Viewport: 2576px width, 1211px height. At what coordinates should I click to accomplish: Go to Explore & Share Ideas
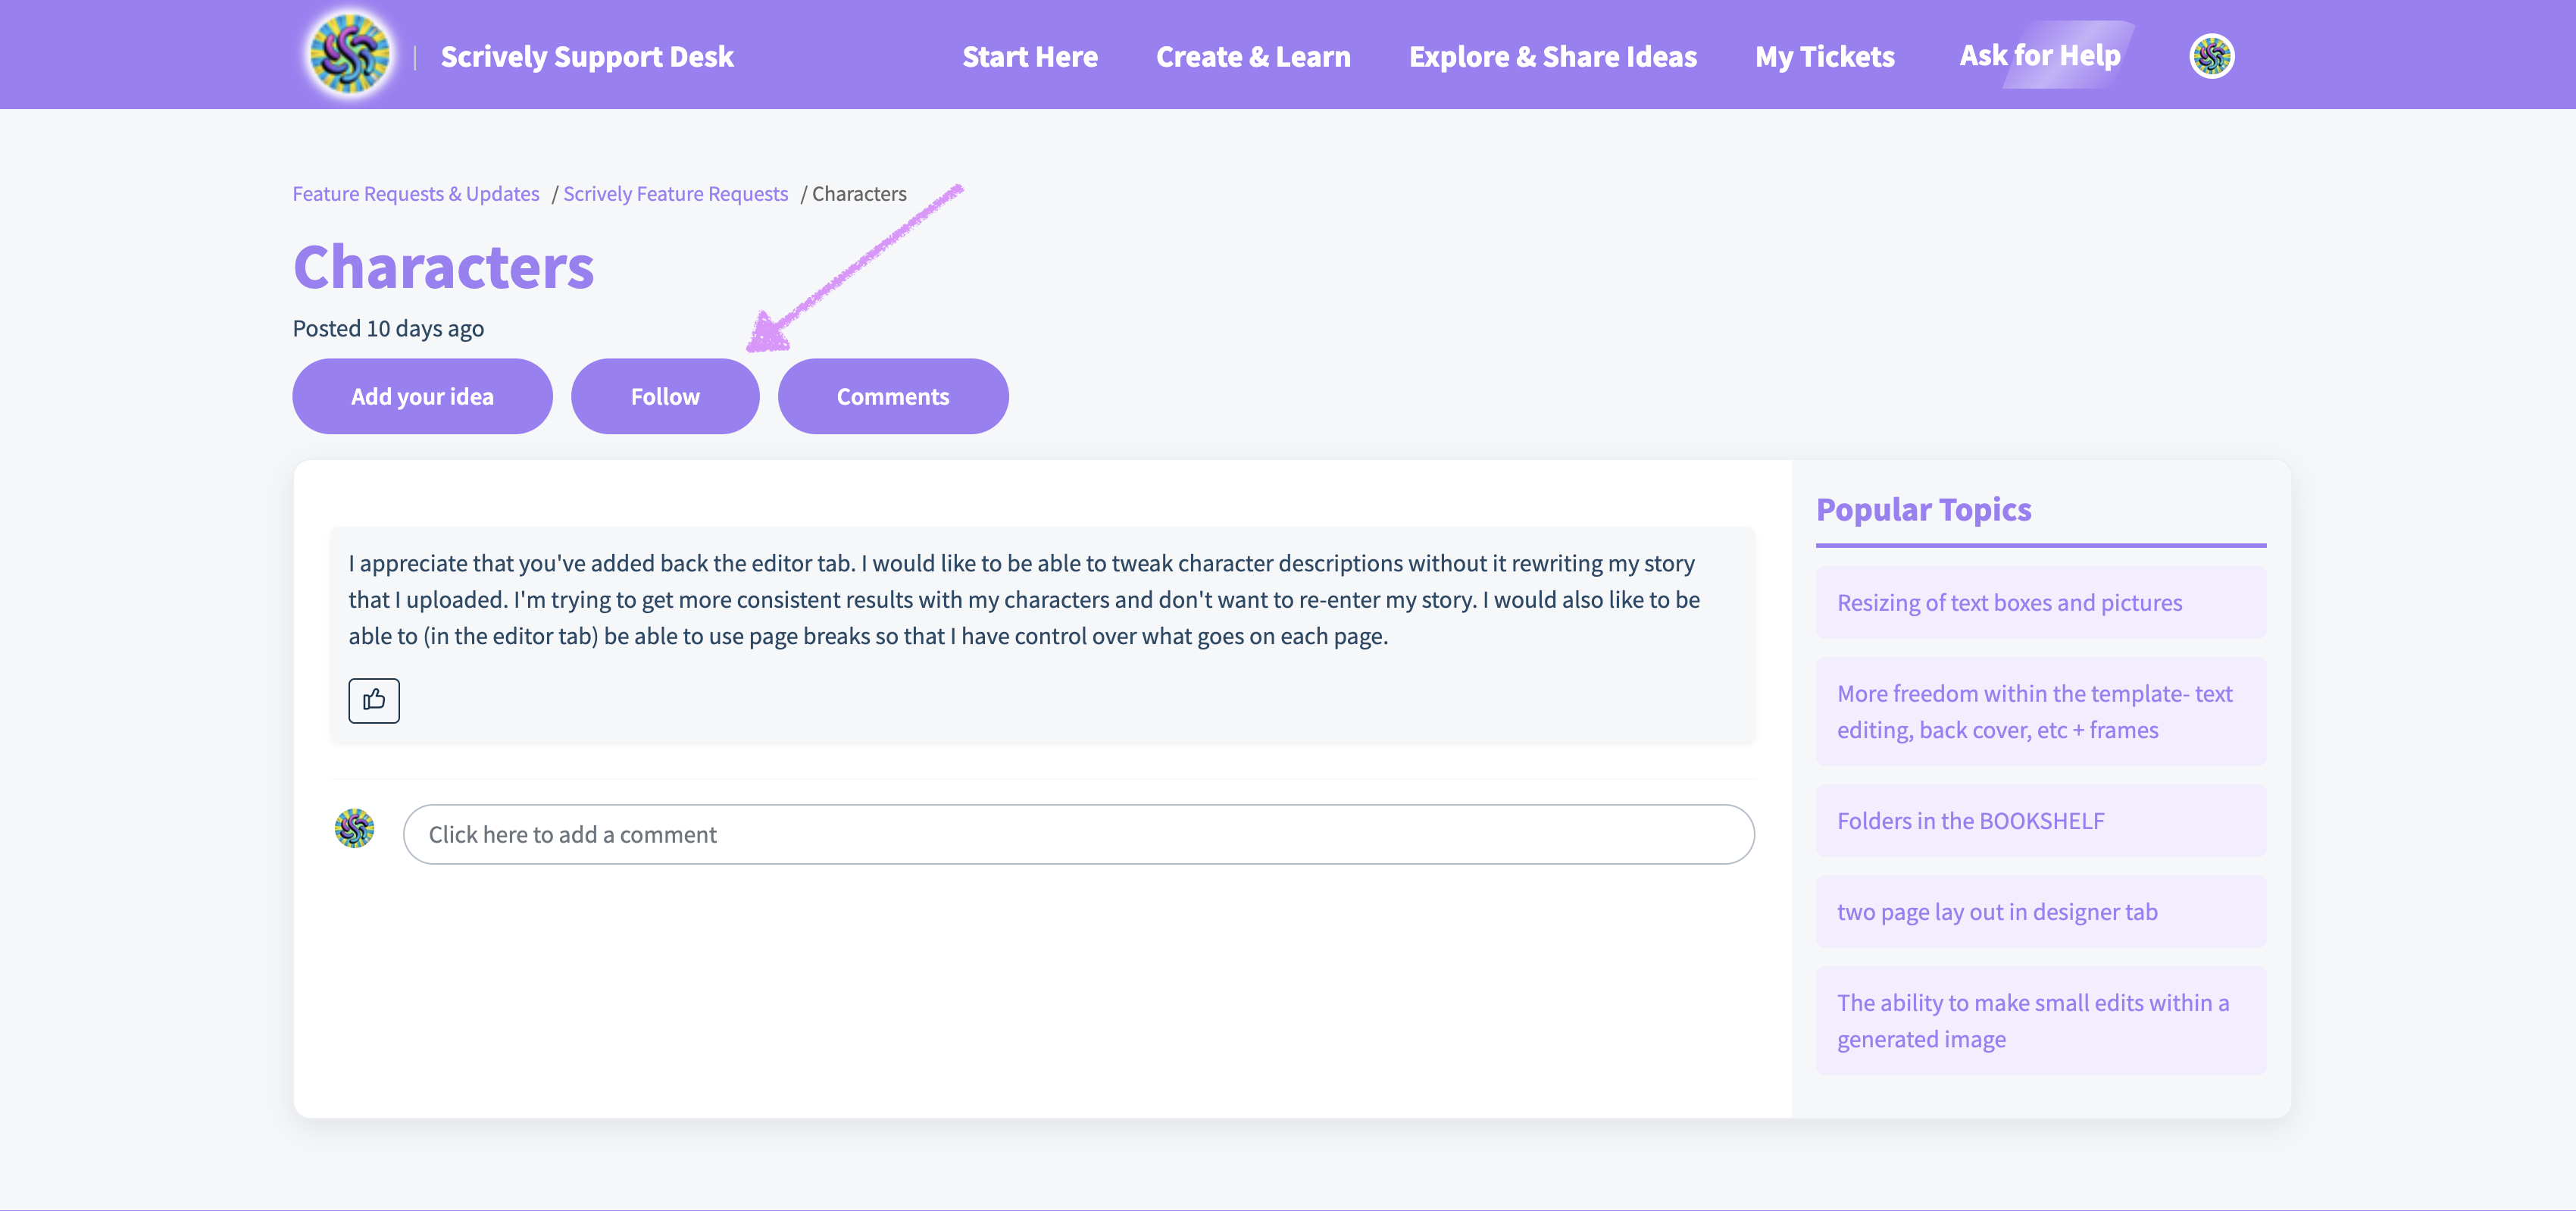[1552, 57]
